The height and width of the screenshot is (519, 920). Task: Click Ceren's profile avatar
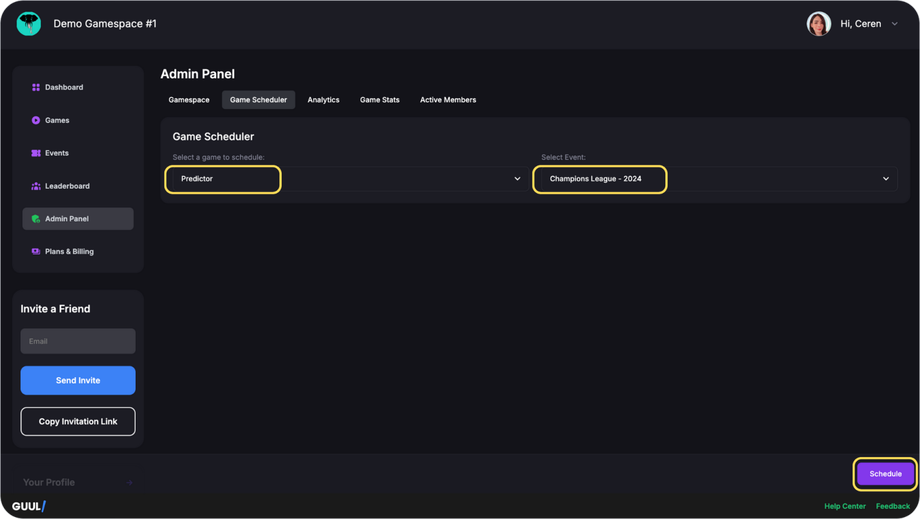[x=818, y=24]
